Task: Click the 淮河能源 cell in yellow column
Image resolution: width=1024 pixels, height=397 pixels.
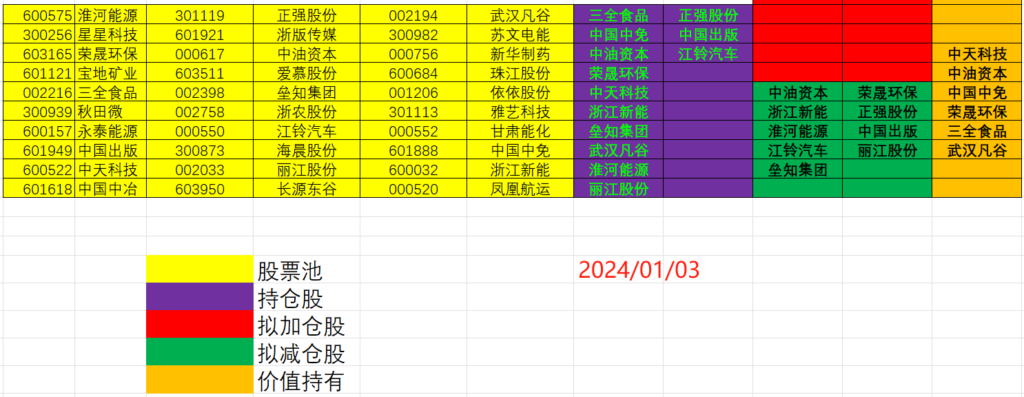Action: (x=108, y=15)
